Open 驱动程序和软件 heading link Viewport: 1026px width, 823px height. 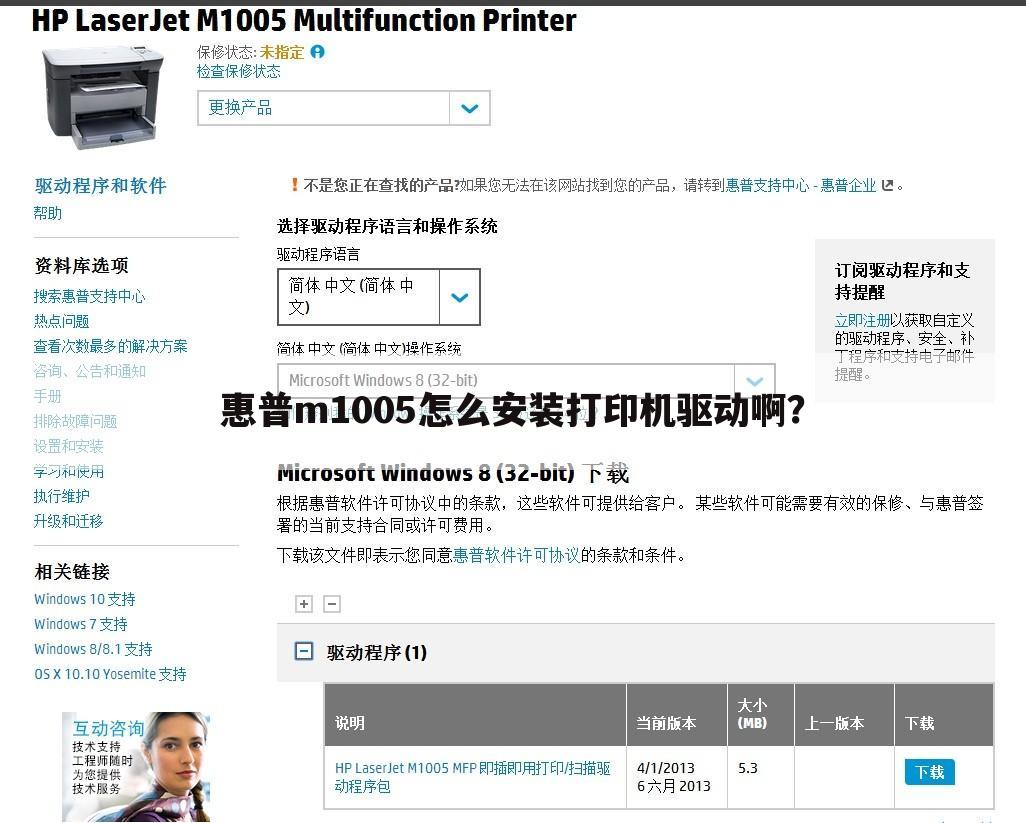(101, 186)
